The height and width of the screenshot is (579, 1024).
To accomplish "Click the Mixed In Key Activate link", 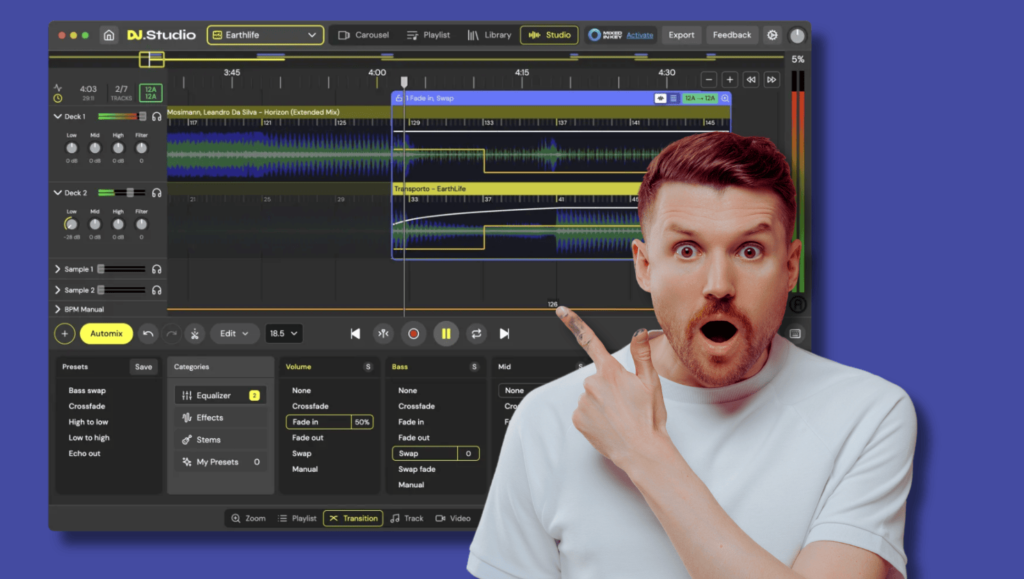I will point(639,35).
